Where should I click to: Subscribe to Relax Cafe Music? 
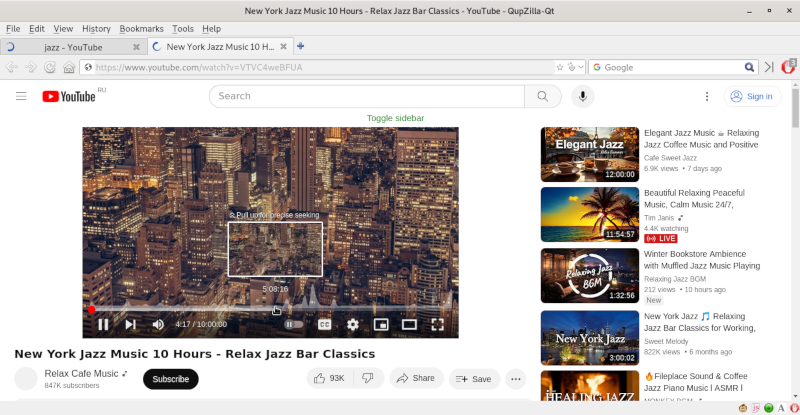point(170,379)
